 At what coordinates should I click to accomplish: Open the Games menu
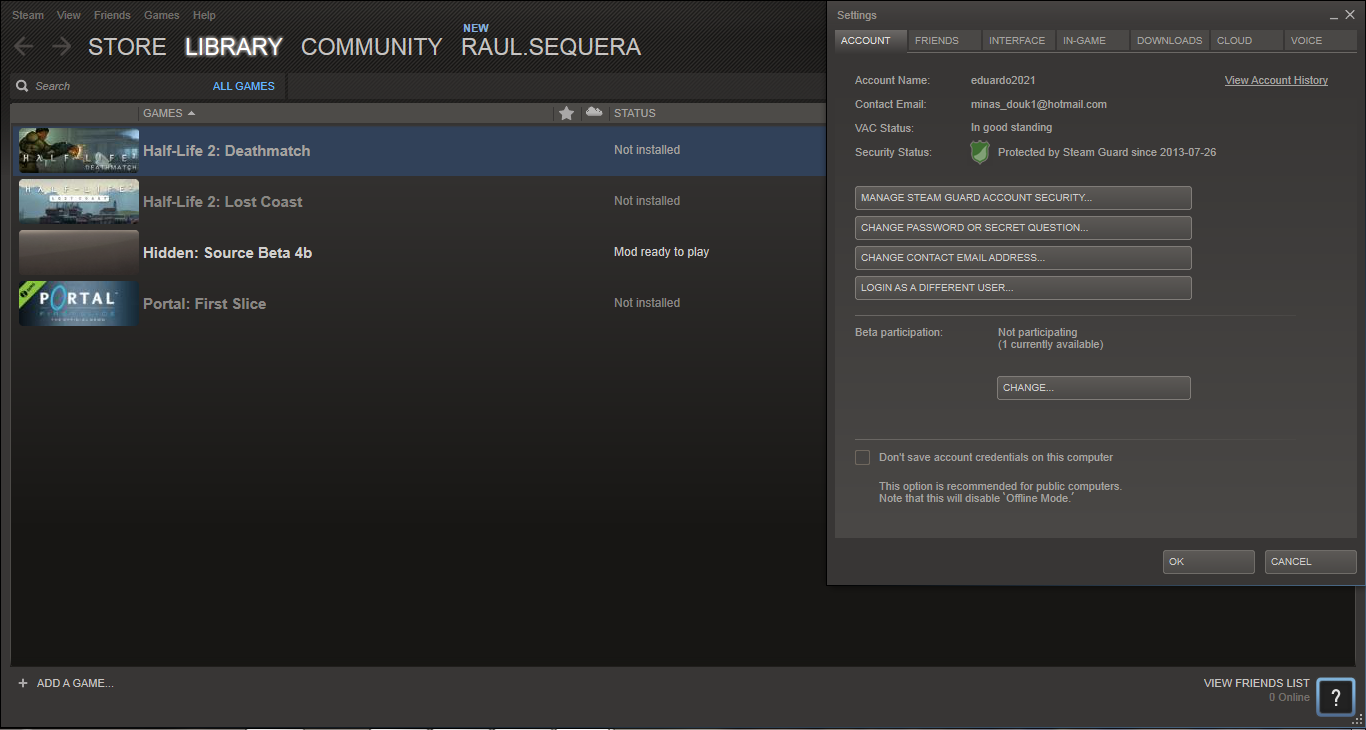click(162, 15)
